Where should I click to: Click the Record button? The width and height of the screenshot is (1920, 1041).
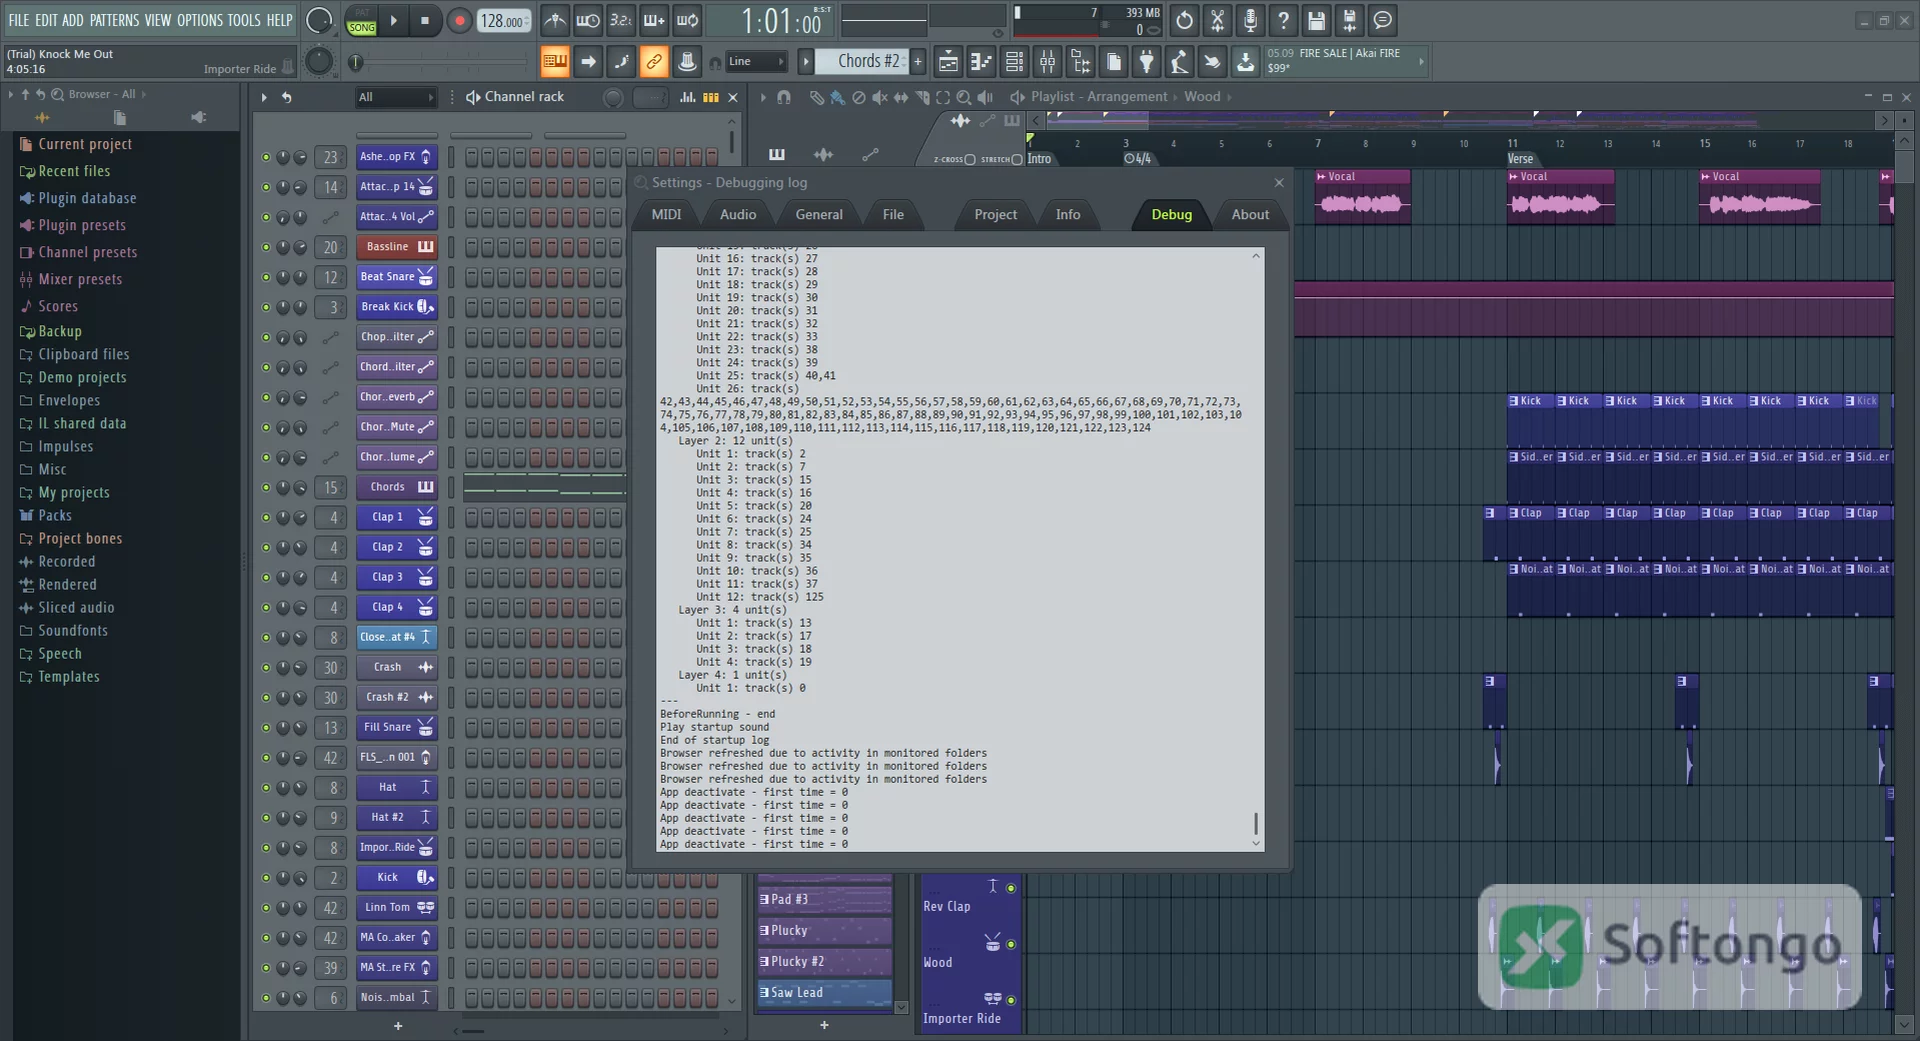click(x=458, y=20)
